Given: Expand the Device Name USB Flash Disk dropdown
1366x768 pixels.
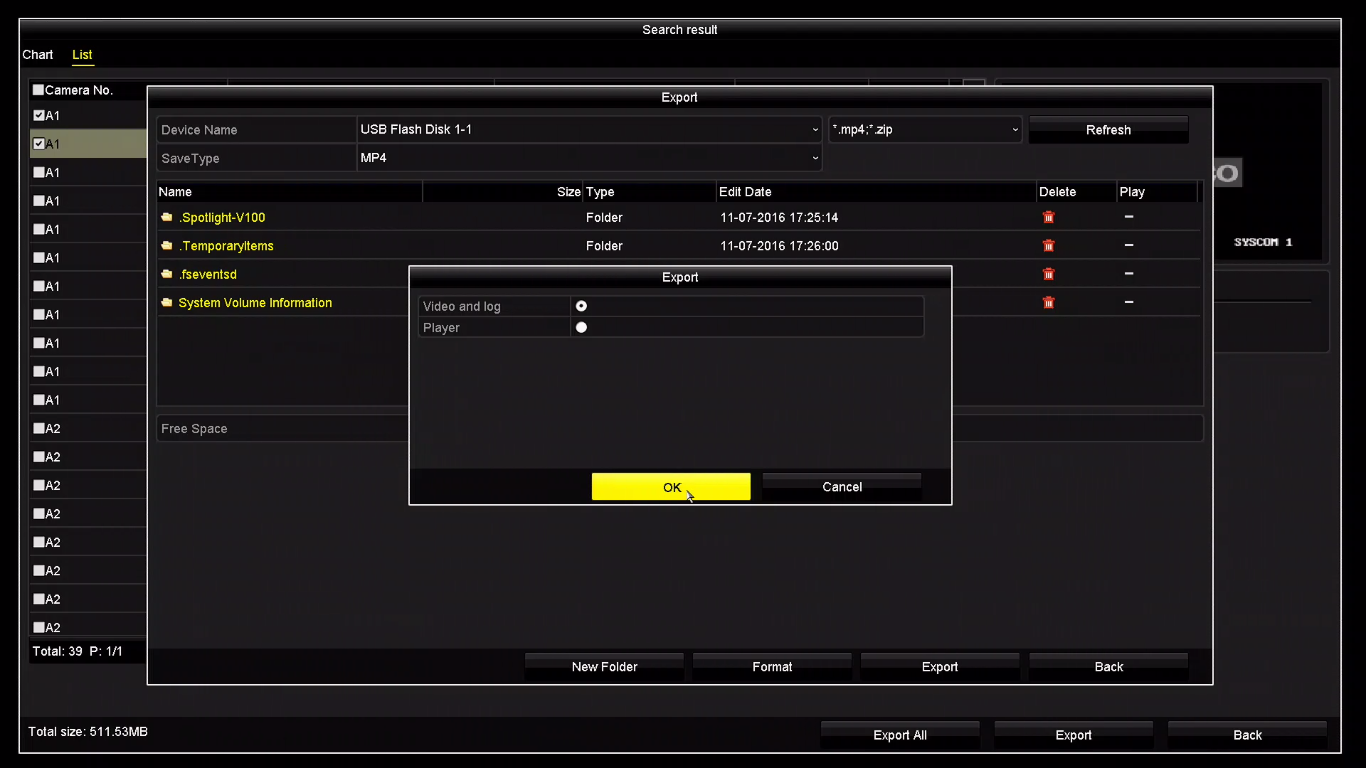Looking at the screenshot, I should tap(589, 130).
